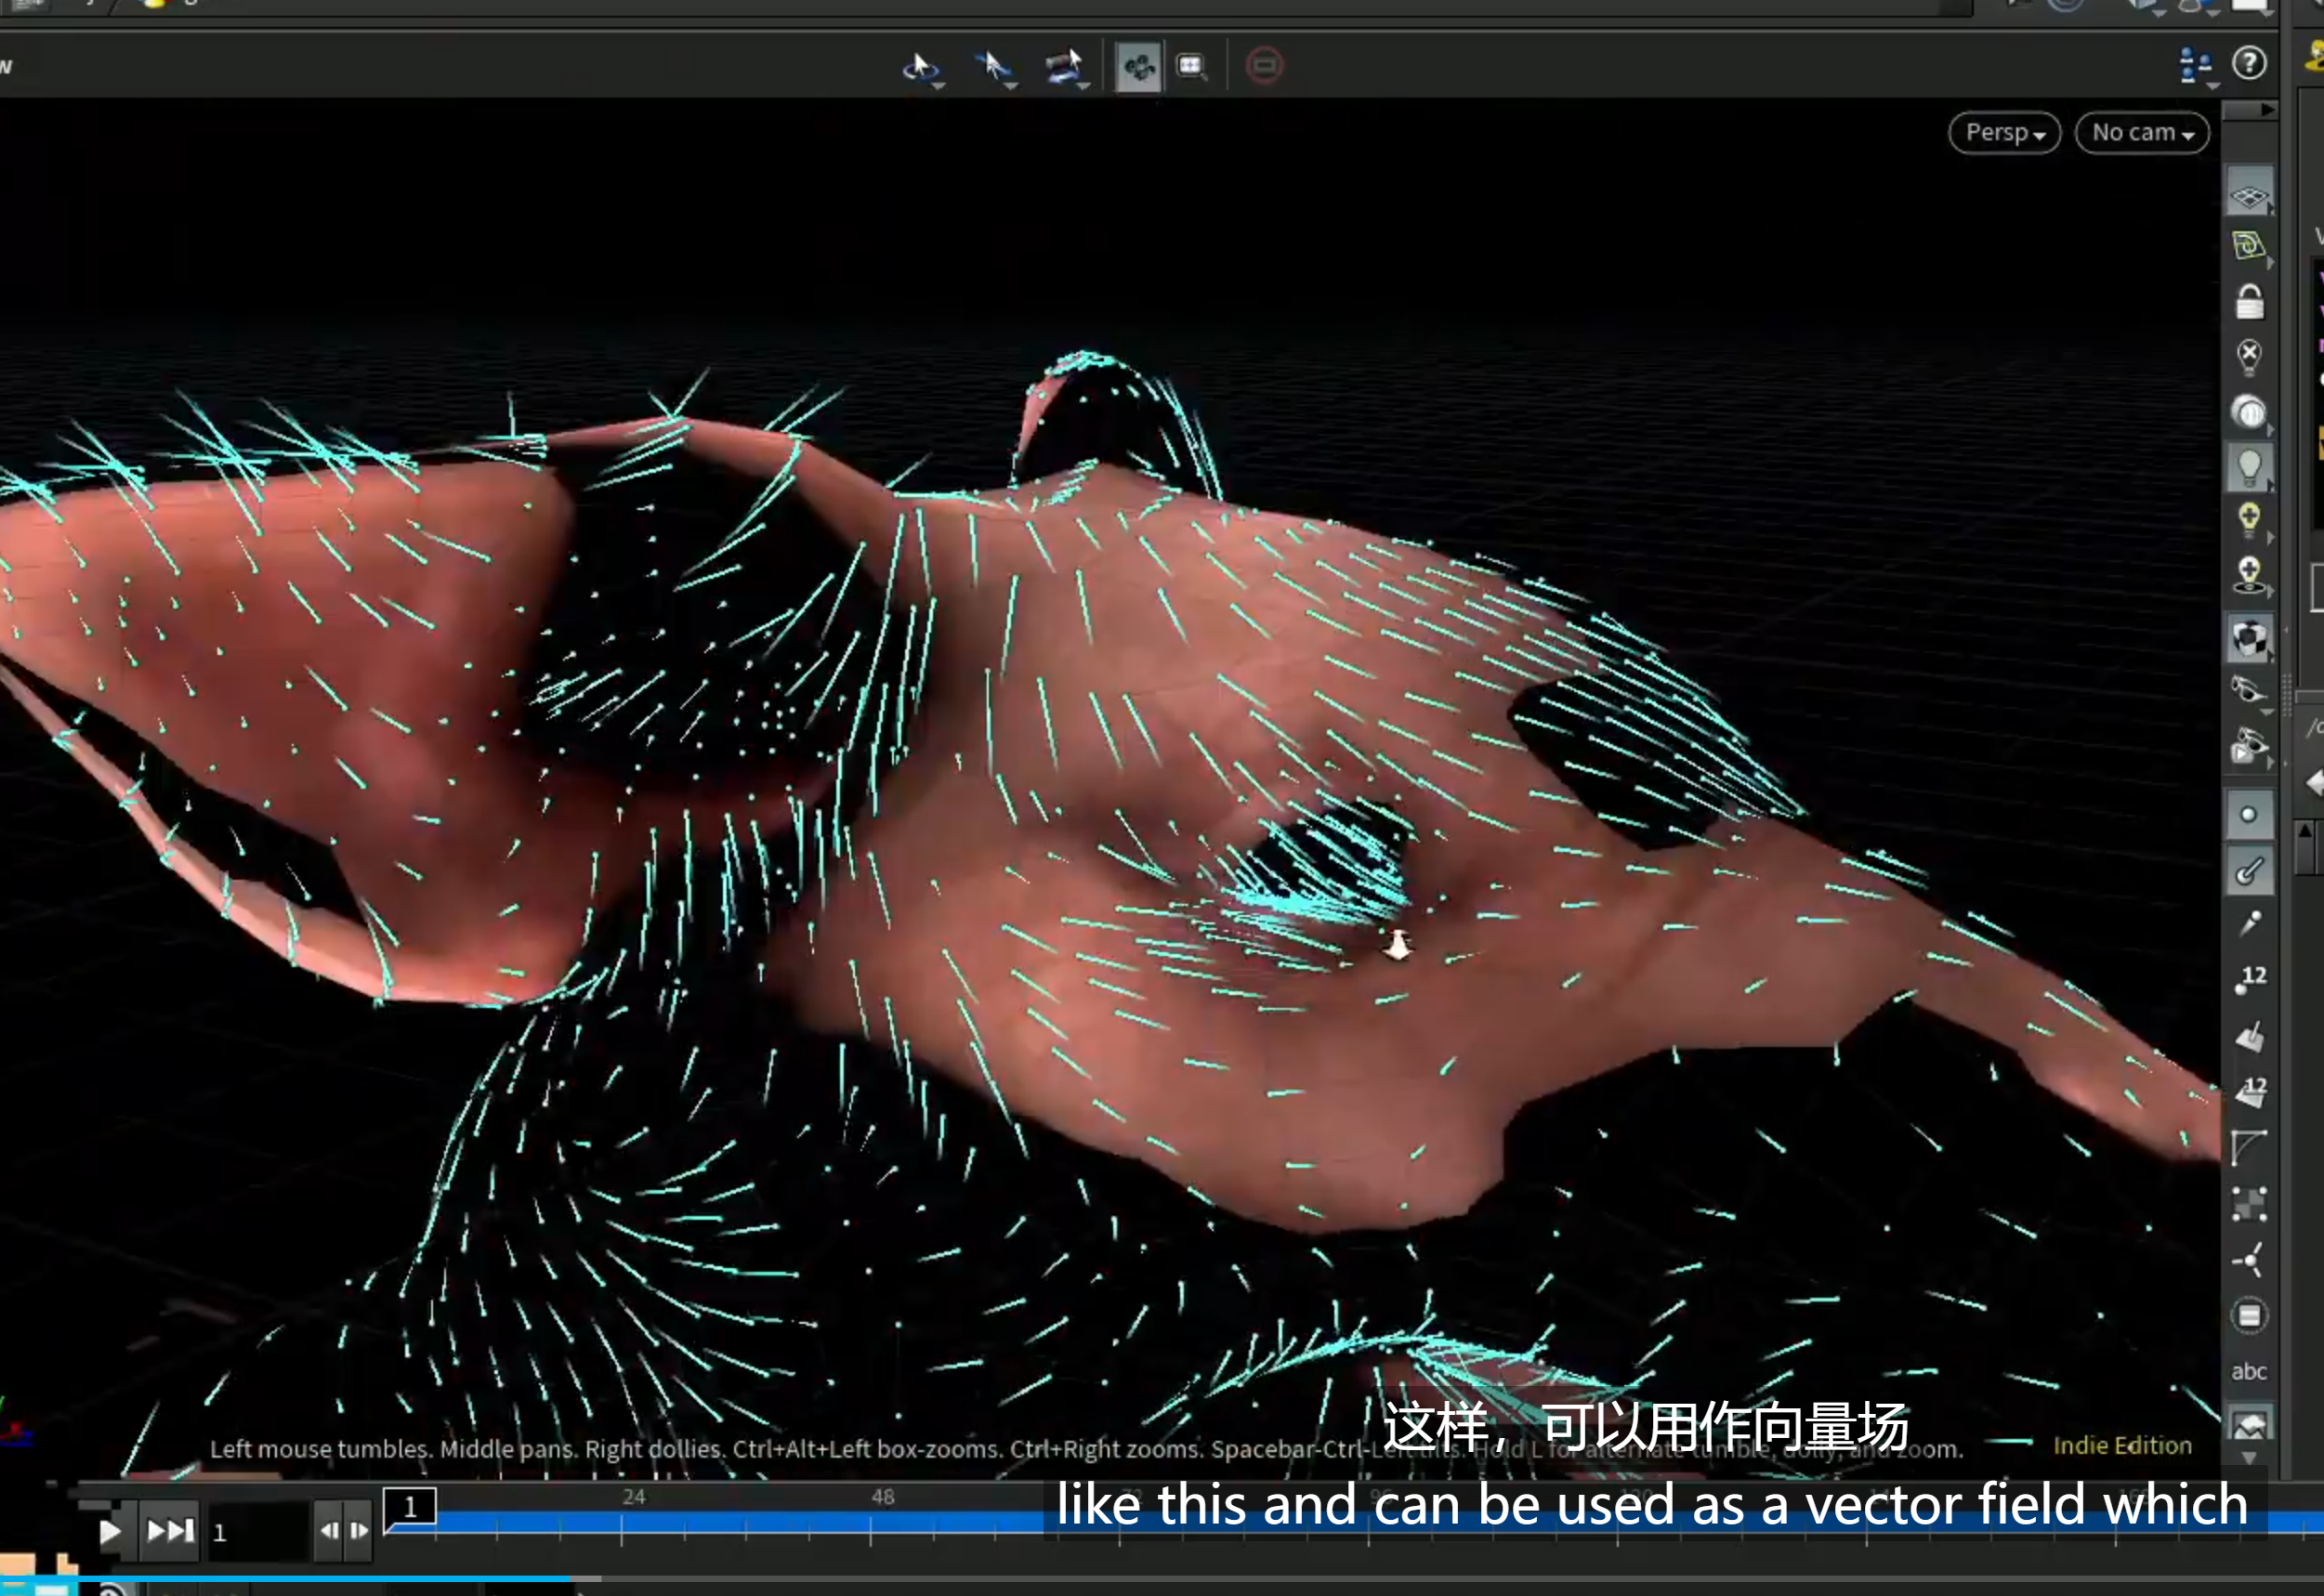Lock camera to view padlock icon

point(2249,301)
